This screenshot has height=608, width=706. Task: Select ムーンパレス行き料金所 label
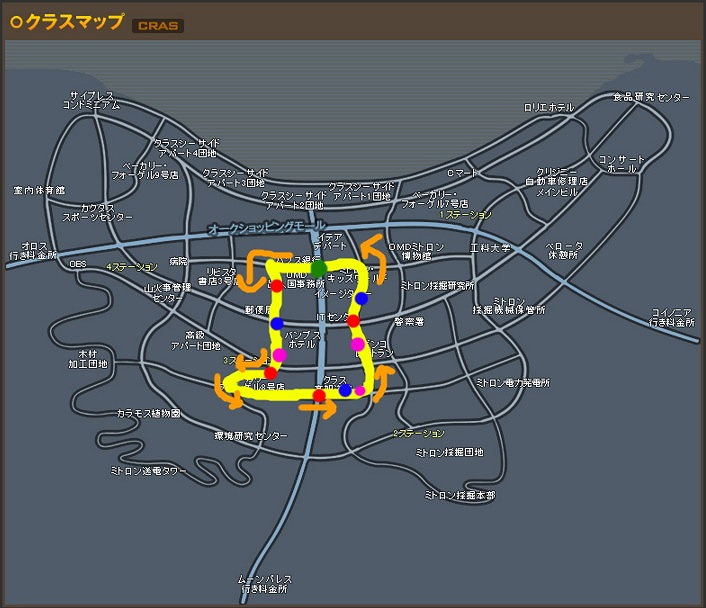click(x=265, y=584)
